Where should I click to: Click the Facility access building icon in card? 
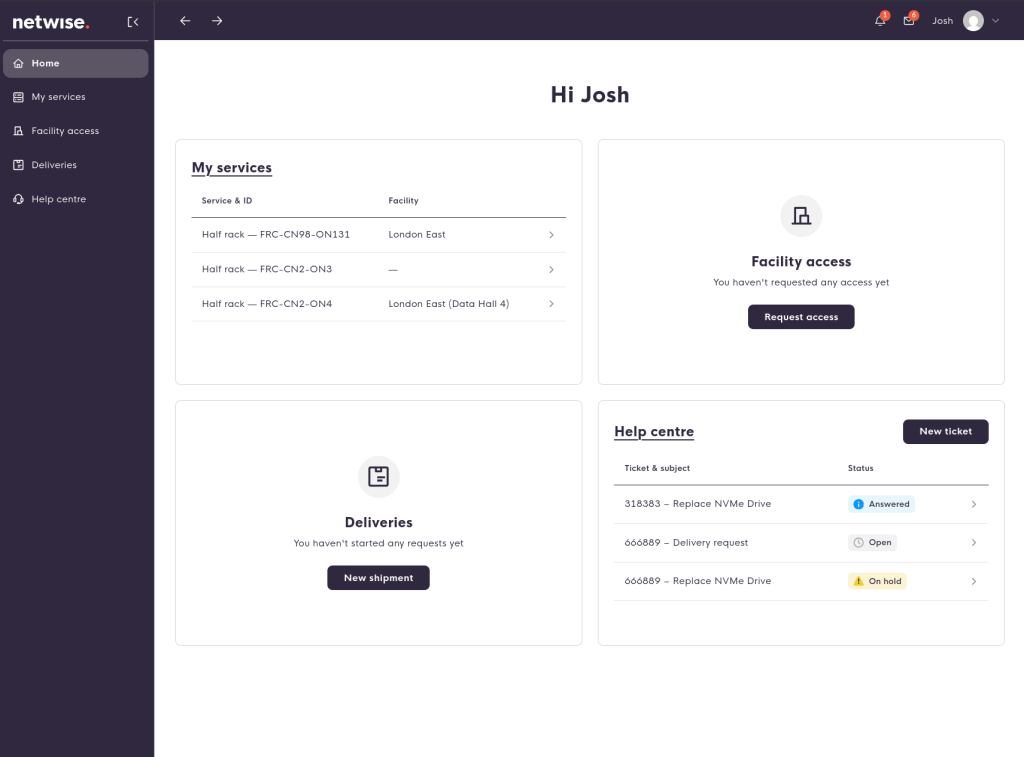tap(801, 216)
